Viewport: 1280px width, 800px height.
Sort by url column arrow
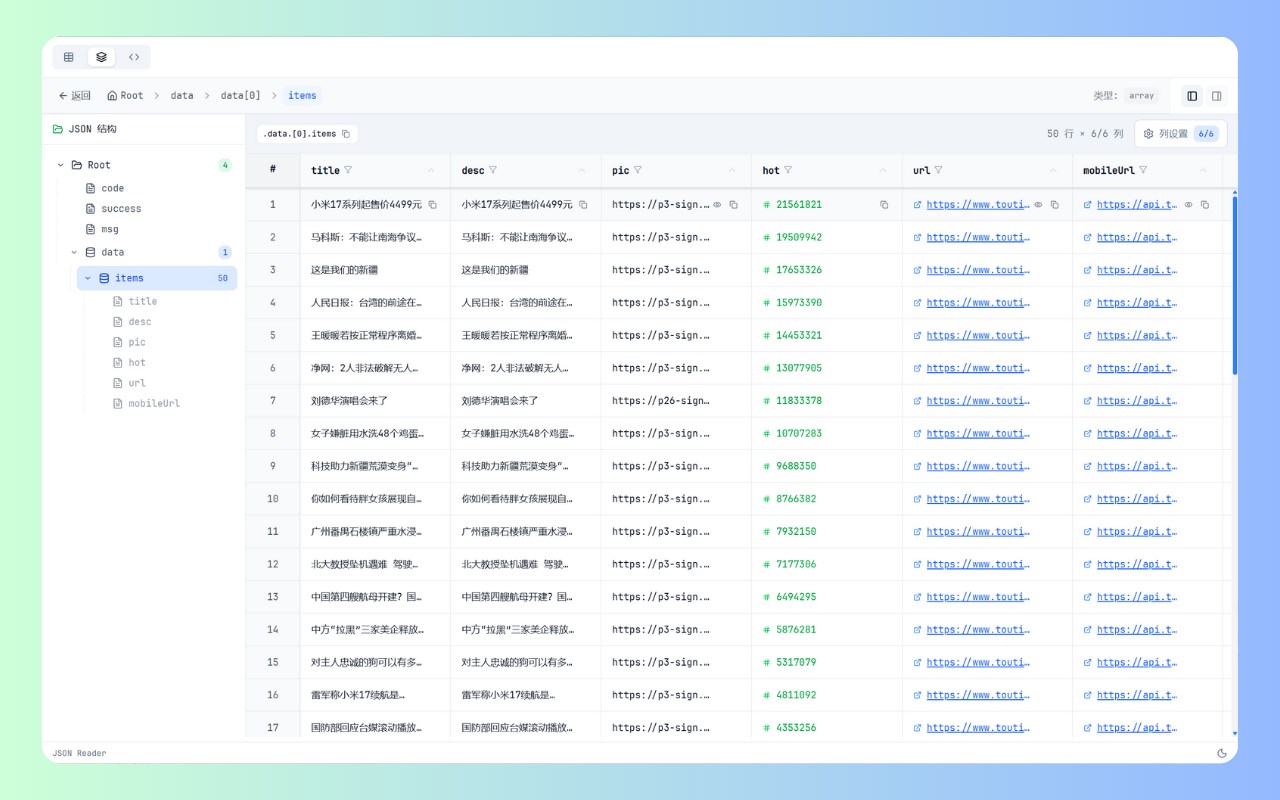click(1053, 171)
